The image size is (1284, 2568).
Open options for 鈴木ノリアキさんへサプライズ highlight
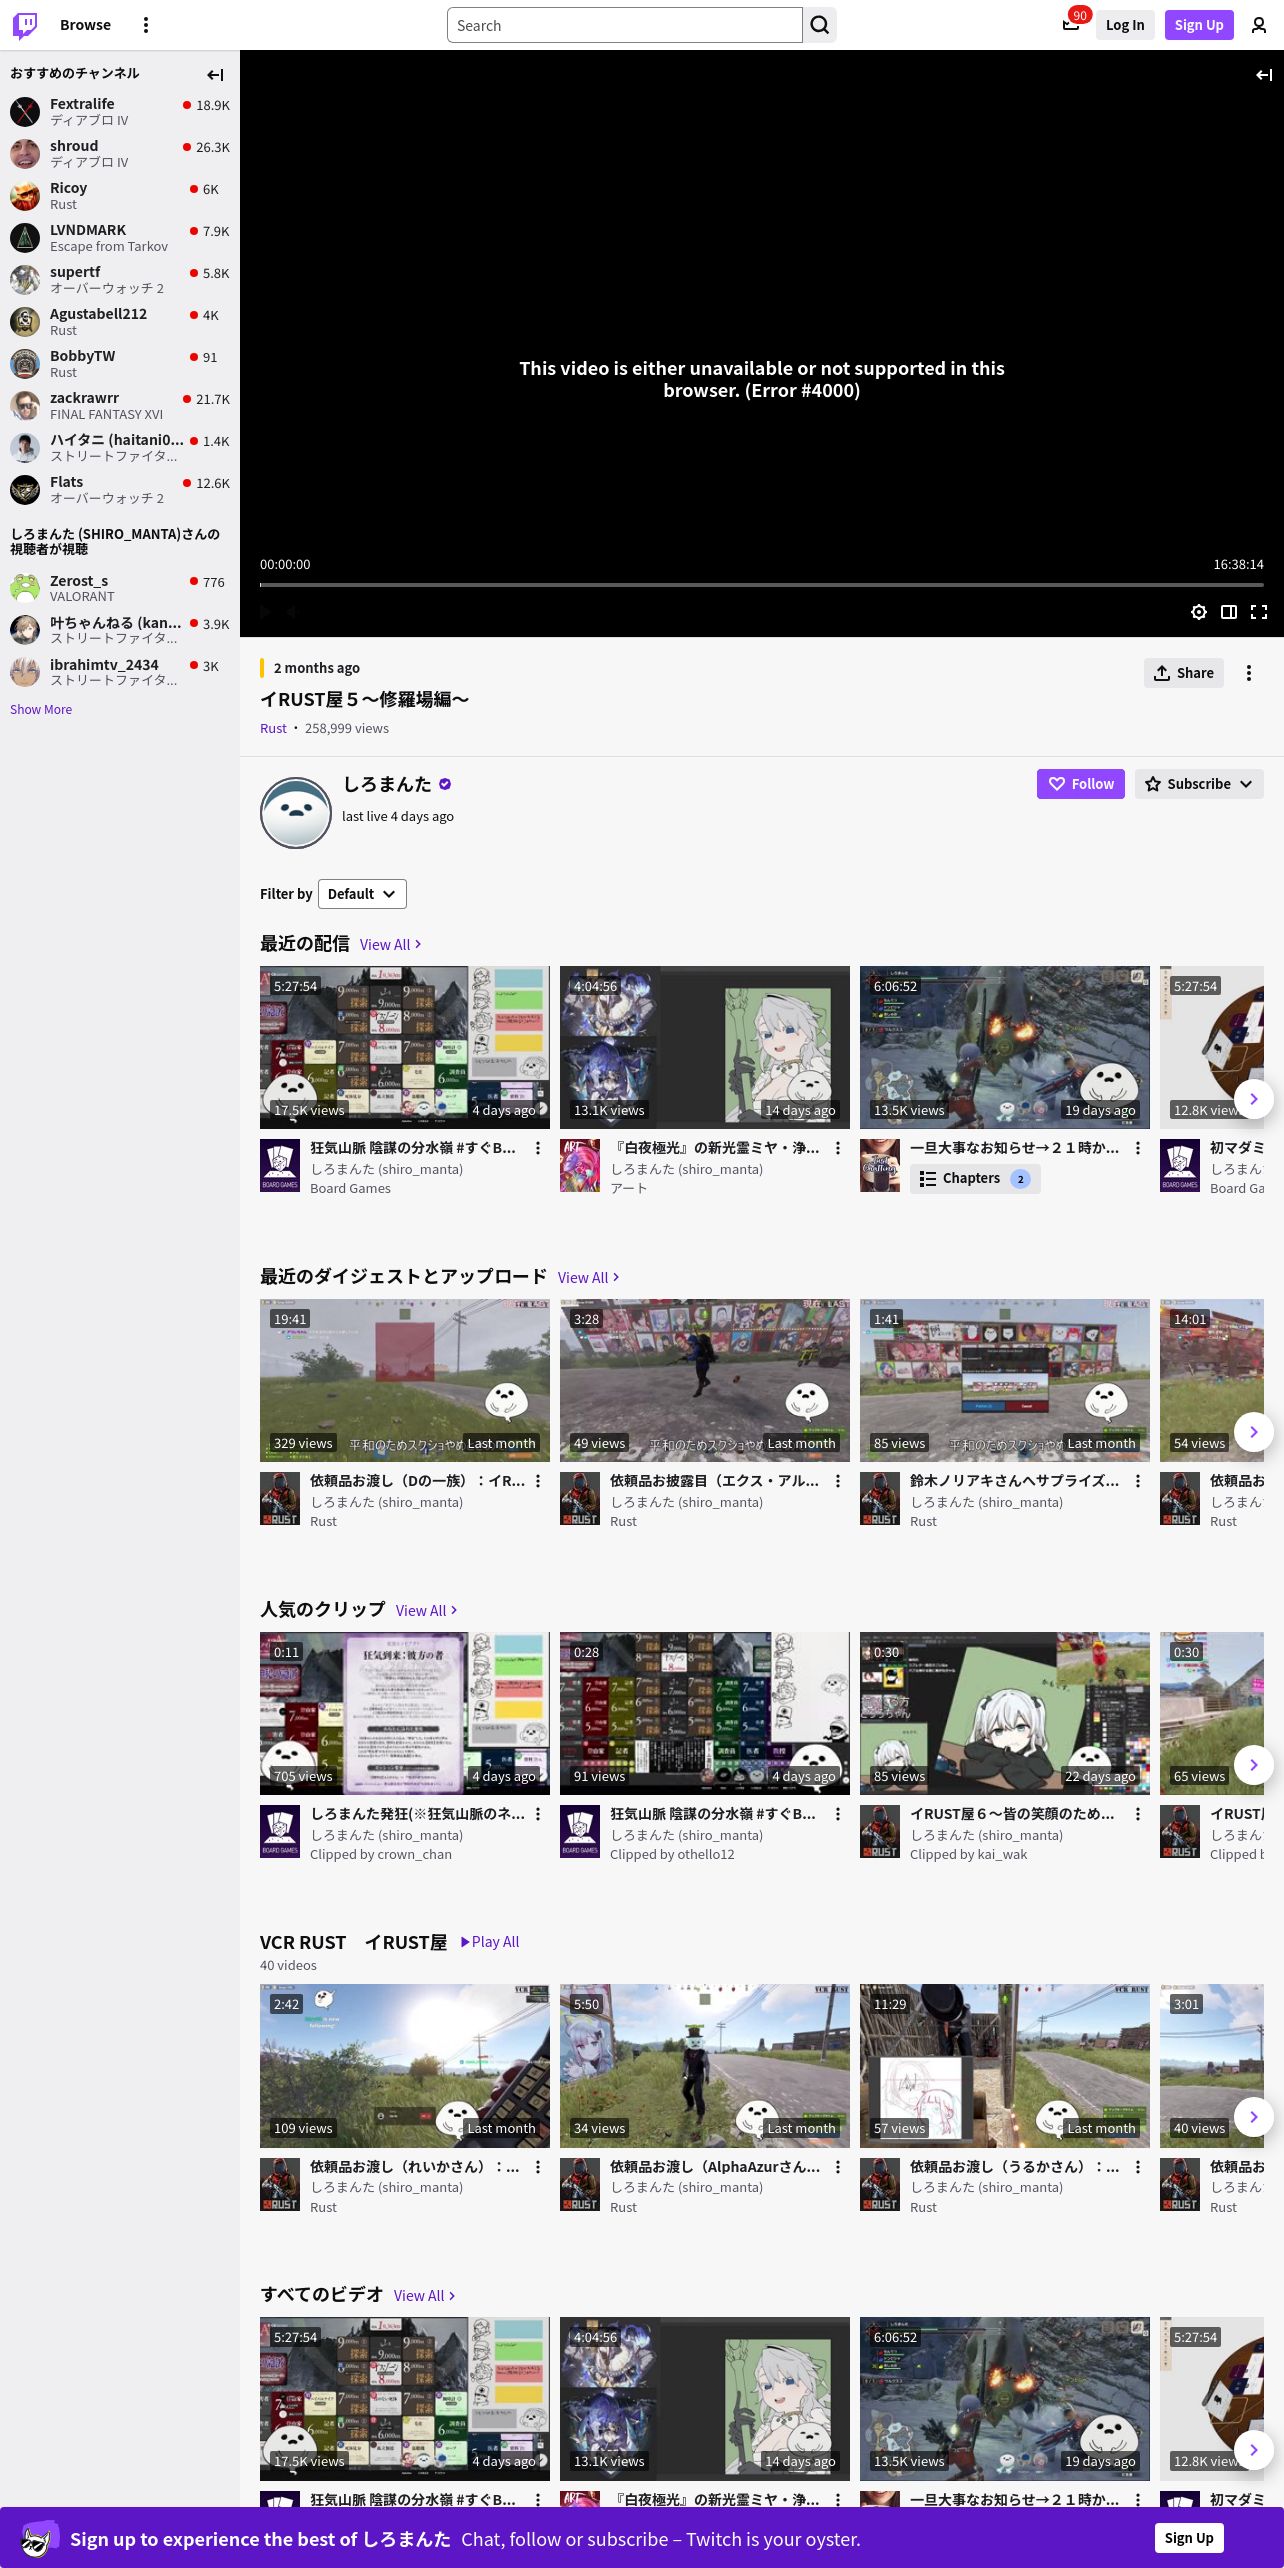1138,1481
